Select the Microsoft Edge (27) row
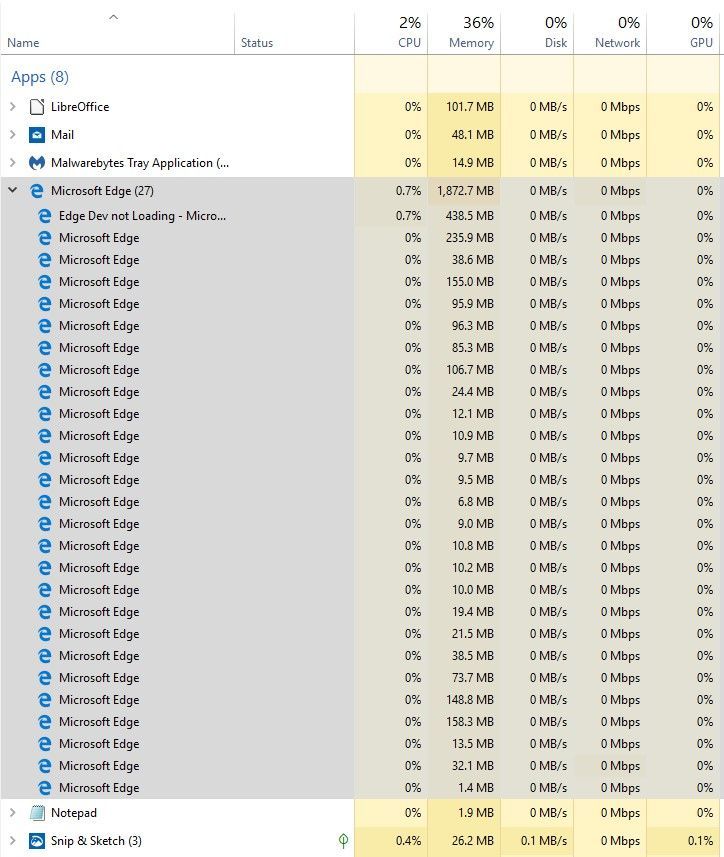Image resolution: width=724 pixels, height=857 pixels. click(x=361, y=191)
